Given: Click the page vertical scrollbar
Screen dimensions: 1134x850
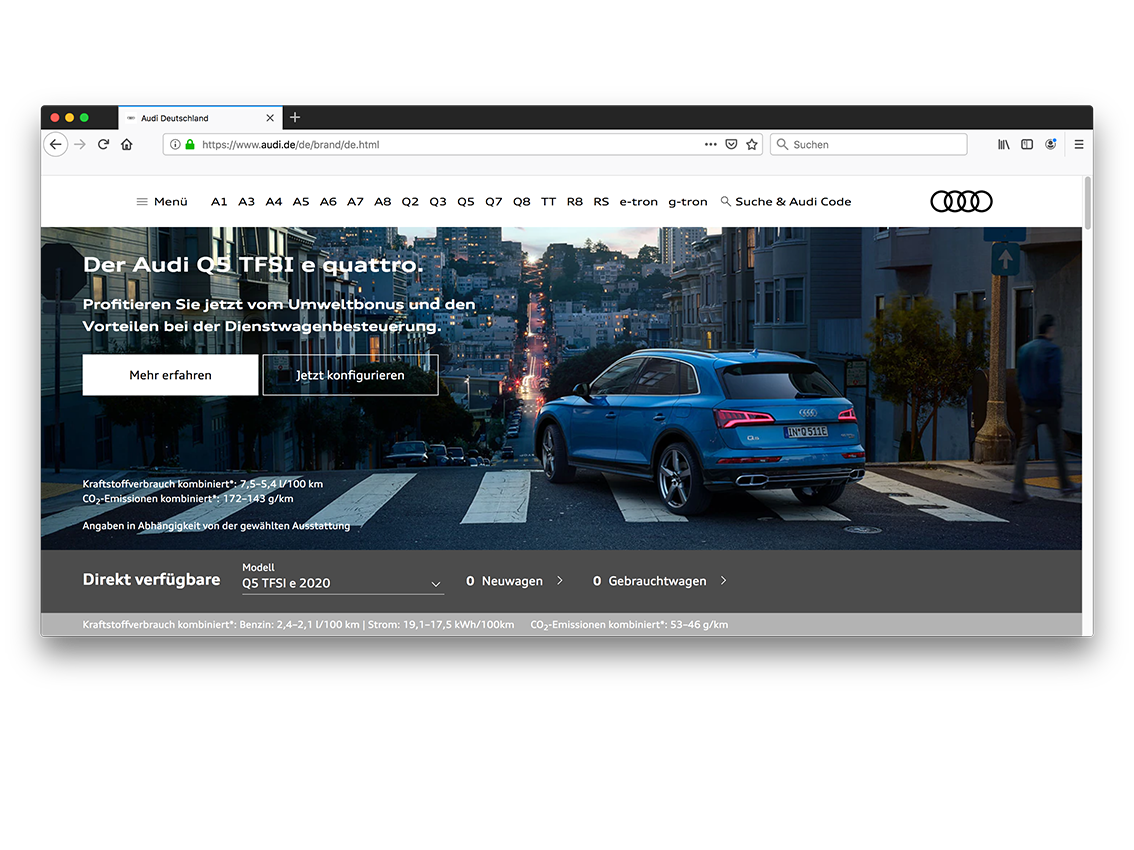Looking at the screenshot, I should (x=1087, y=204).
